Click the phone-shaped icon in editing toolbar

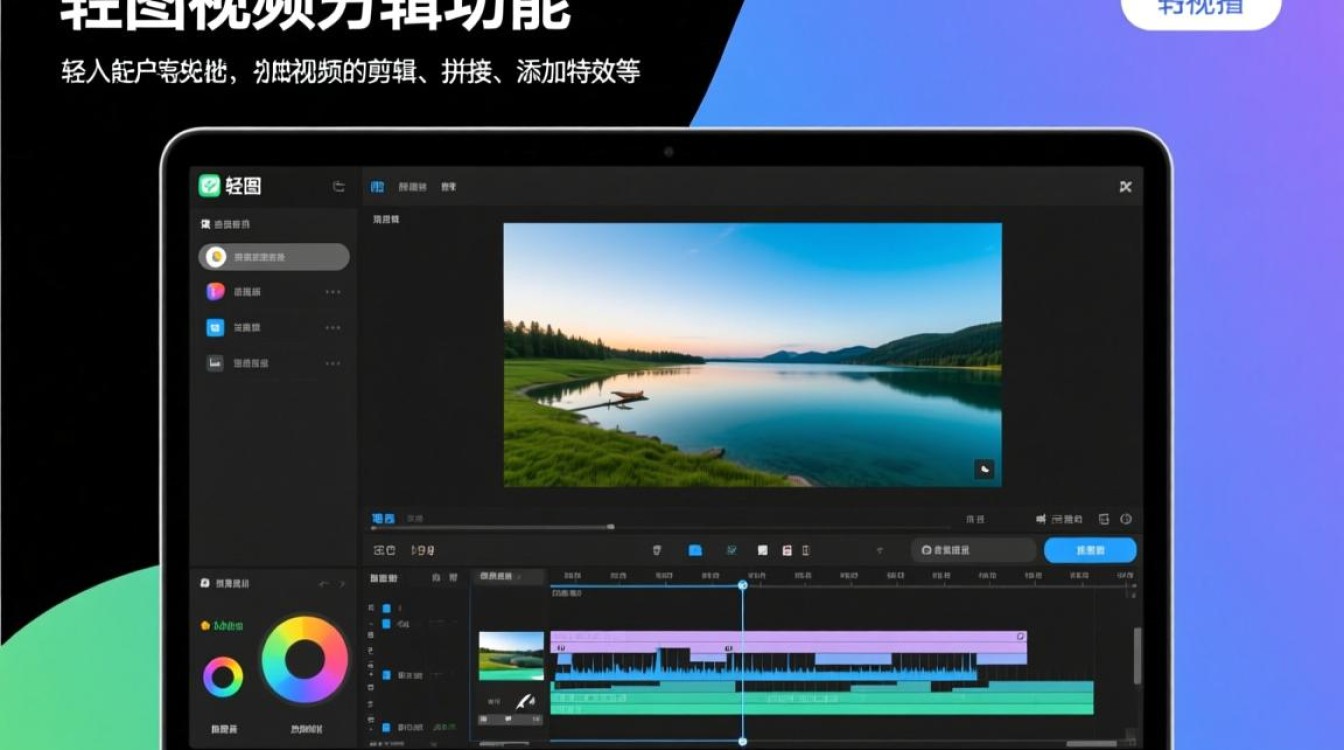[806, 550]
